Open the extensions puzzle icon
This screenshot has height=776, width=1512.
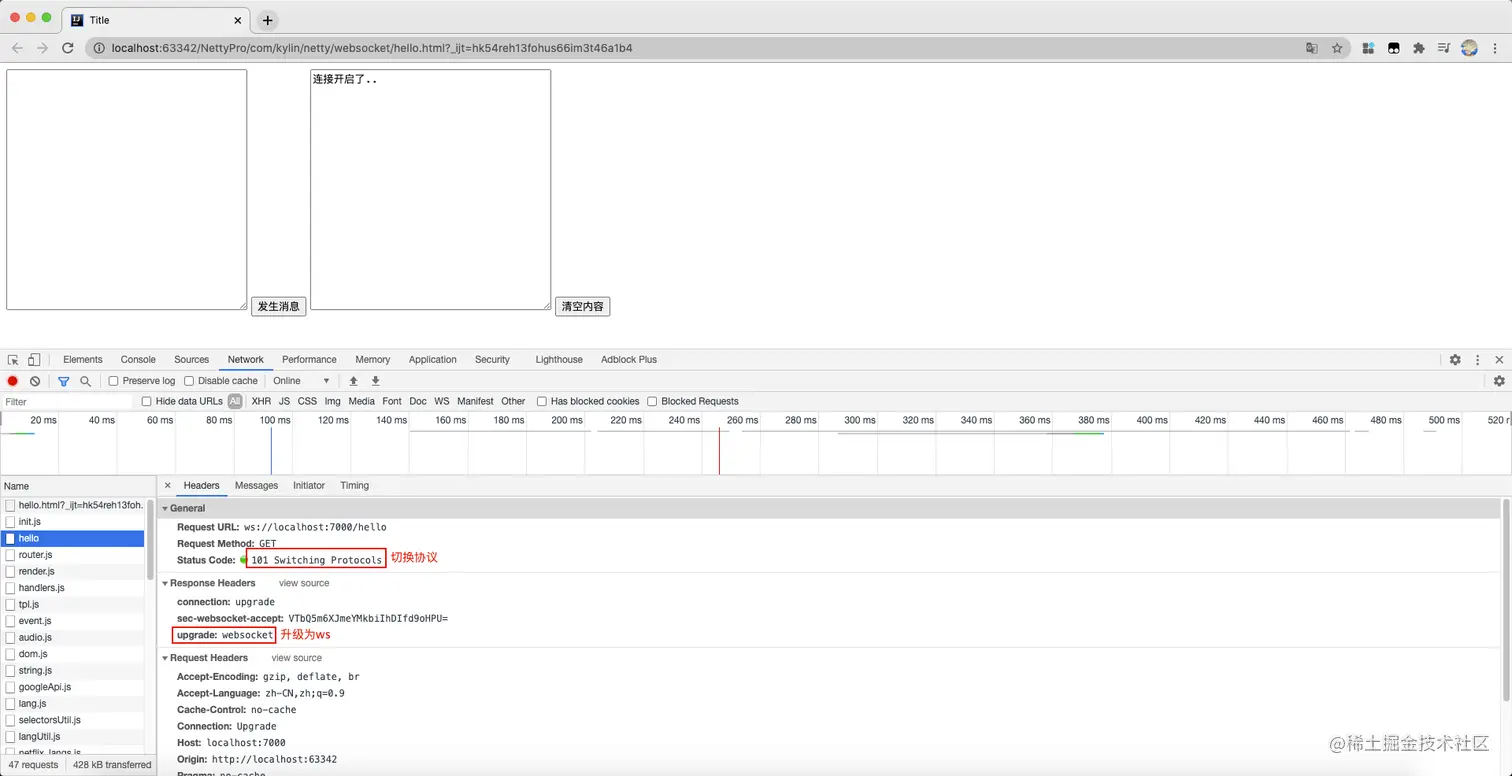[x=1418, y=48]
